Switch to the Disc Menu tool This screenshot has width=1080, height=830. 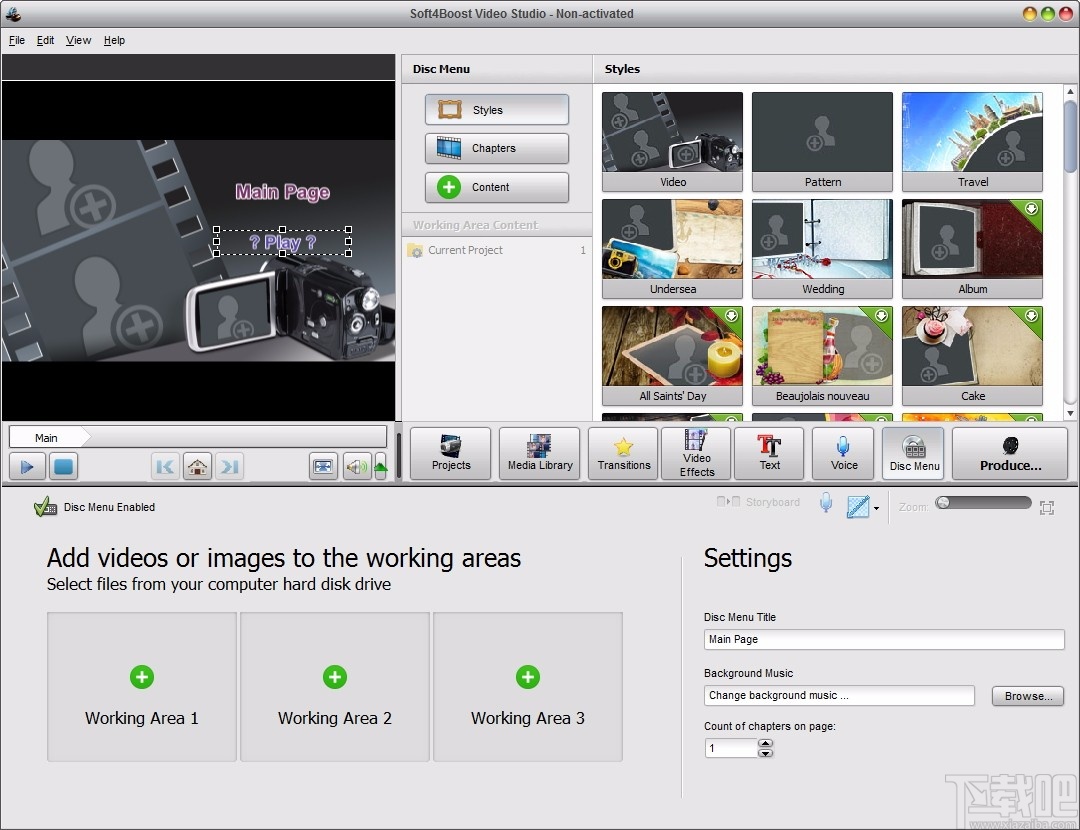(912, 453)
